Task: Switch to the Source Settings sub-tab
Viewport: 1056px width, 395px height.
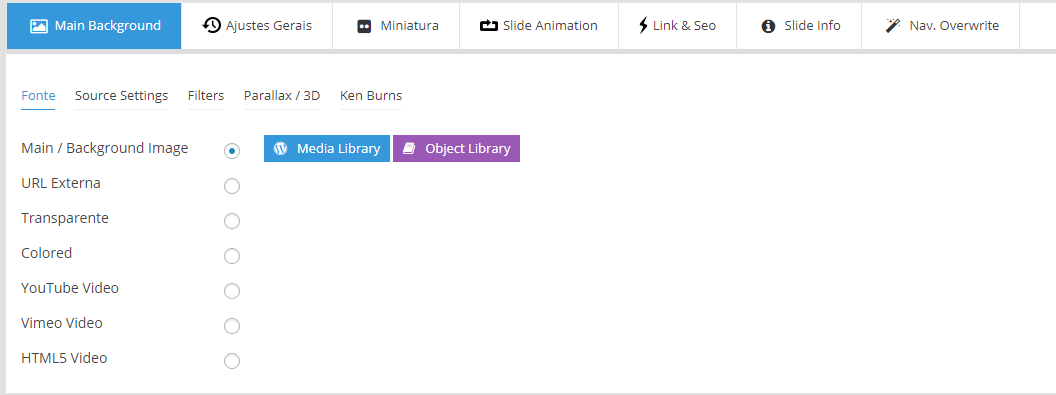Action: coord(121,96)
